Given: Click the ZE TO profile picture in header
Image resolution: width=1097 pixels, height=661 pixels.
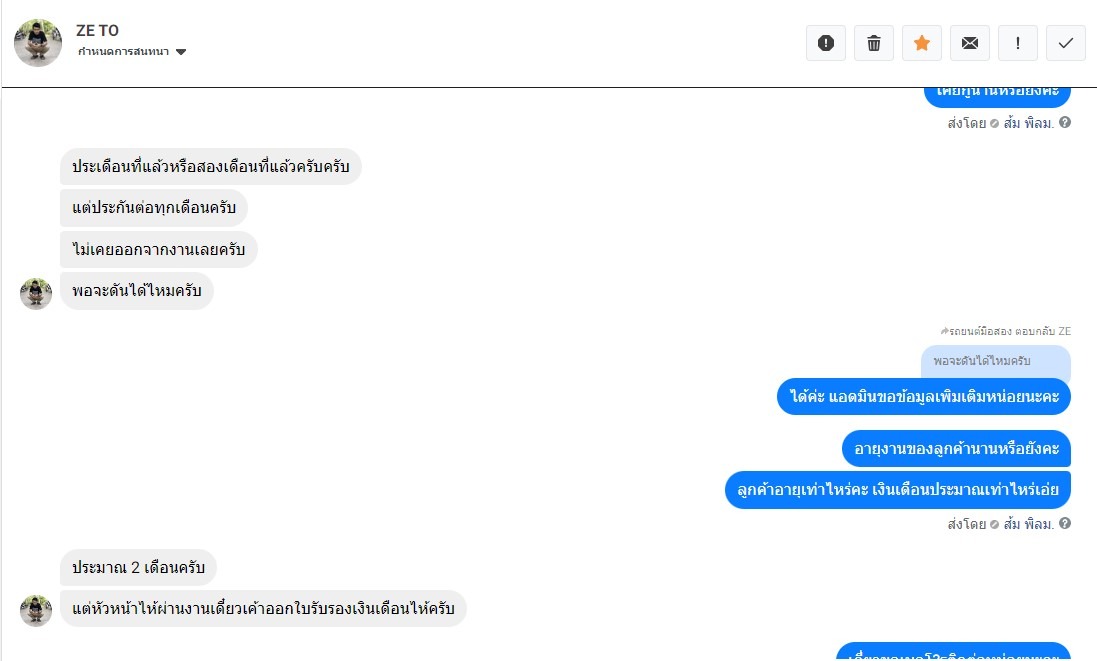Looking at the screenshot, I should click(x=38, y=42).
